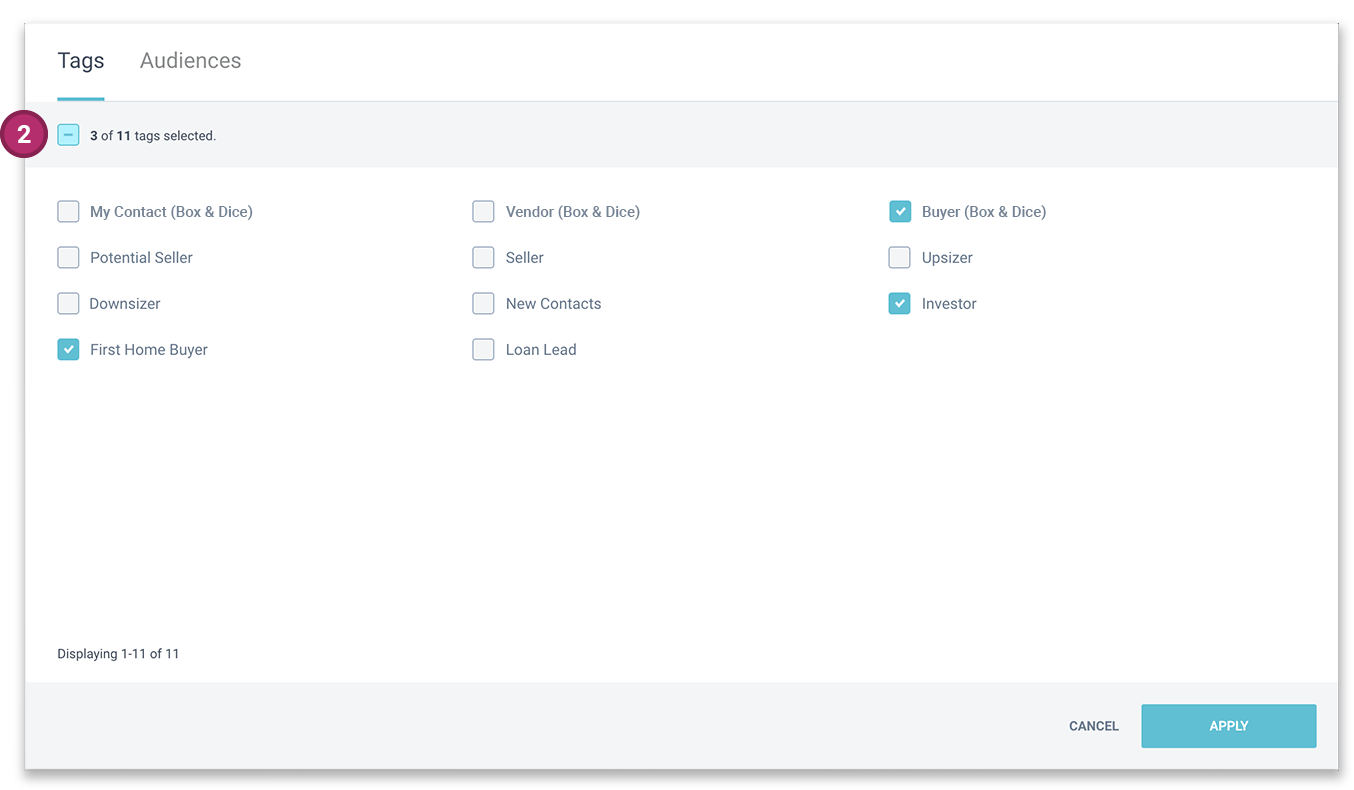
Task: Select the Downsizer tag
Action: 68,303
